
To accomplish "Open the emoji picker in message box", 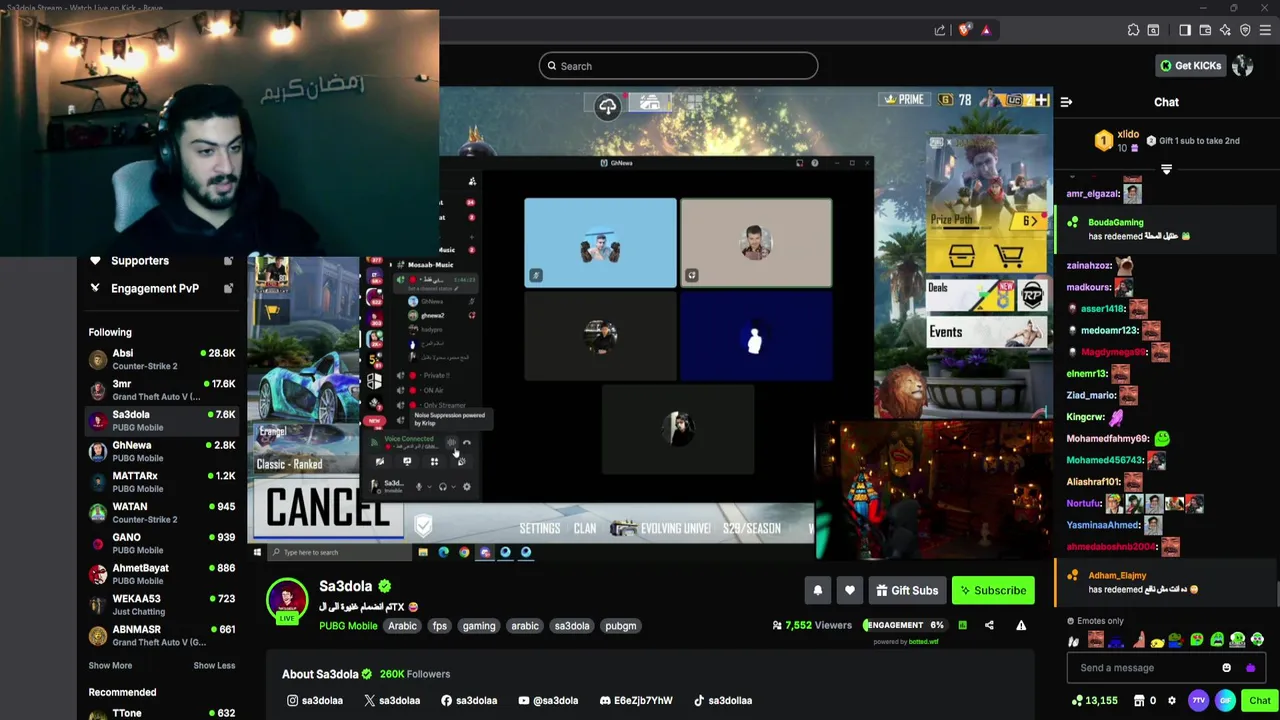I will [1227, 668].
